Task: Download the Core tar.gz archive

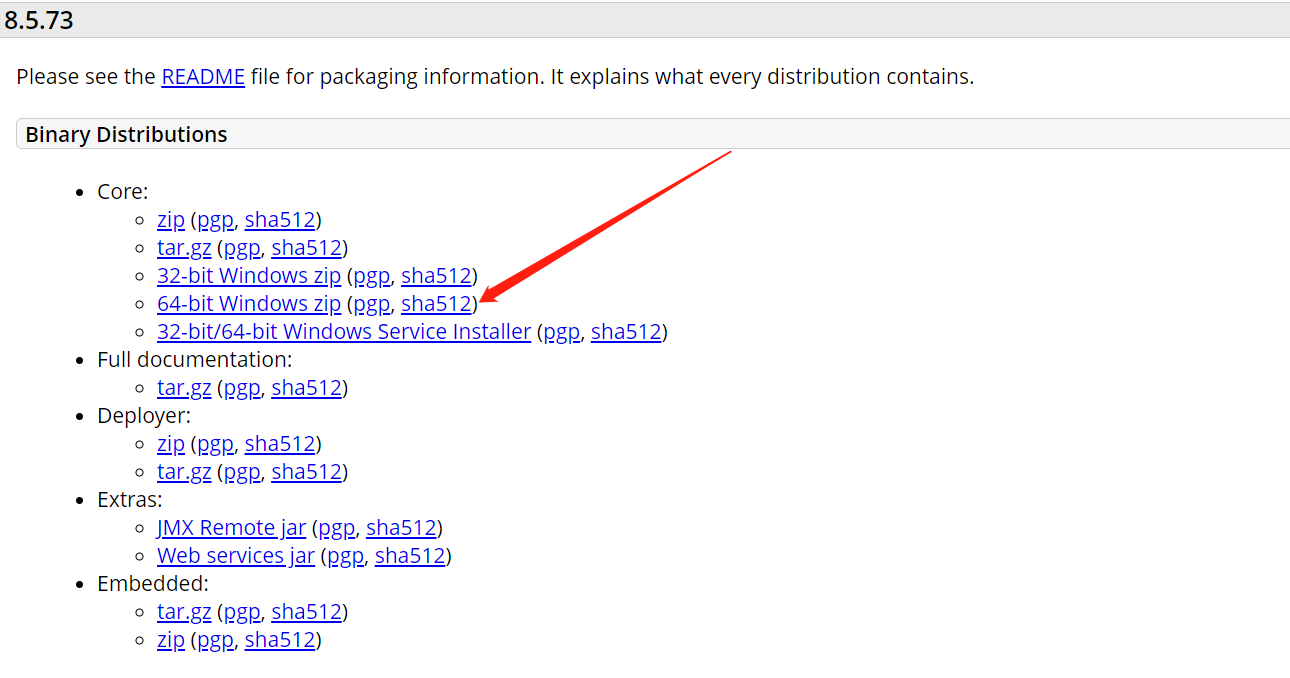Action: coord(184,248)
